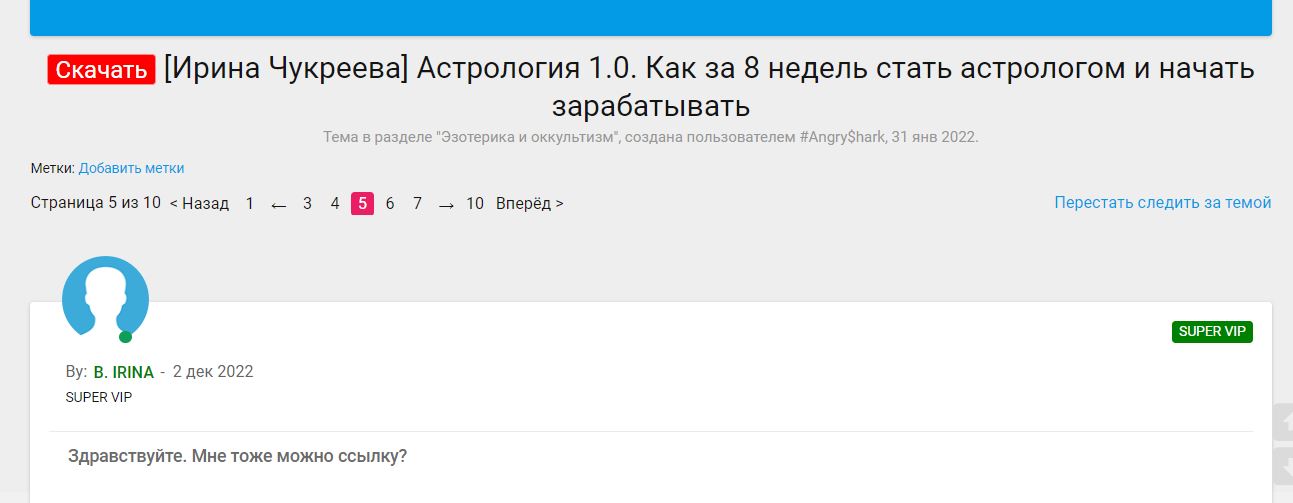Screen dimensions: 1293x503
Task: Open the Добавить метки link
Action: (131, 168)
